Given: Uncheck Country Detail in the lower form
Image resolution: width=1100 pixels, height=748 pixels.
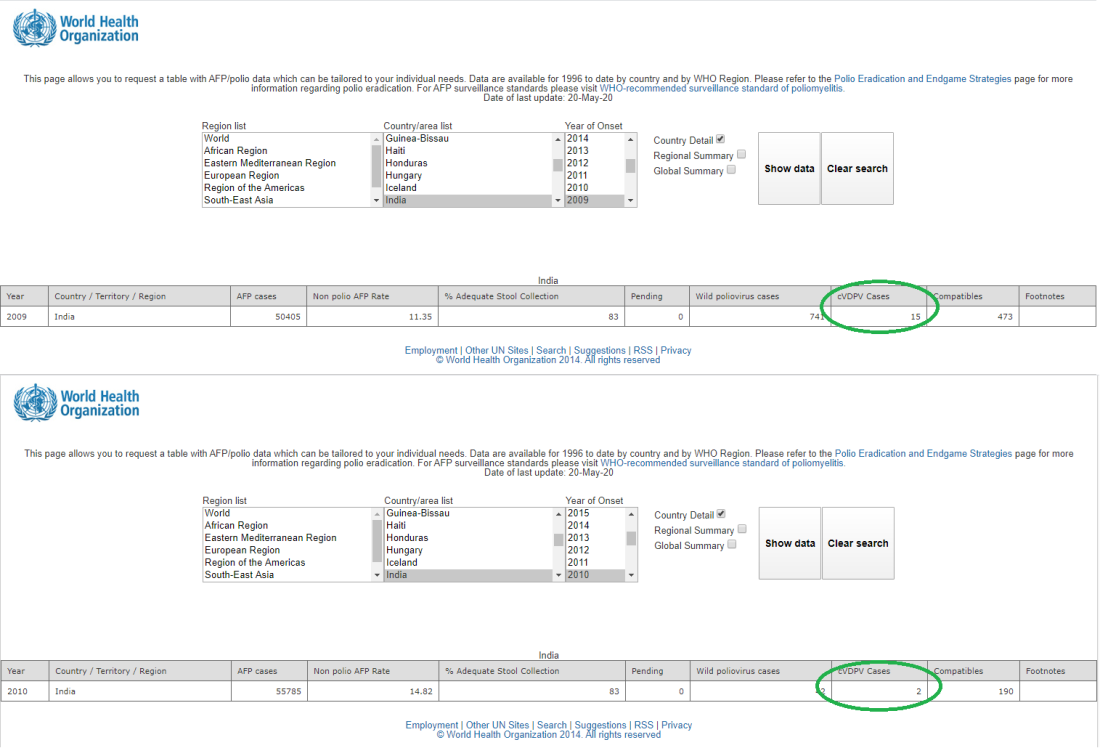Looking at the screenshot, I should coord(721,514).
